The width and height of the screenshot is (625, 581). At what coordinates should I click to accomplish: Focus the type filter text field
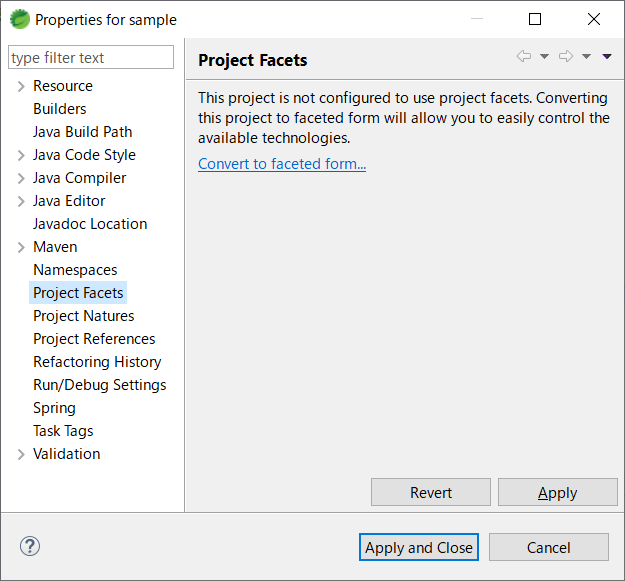91,57
